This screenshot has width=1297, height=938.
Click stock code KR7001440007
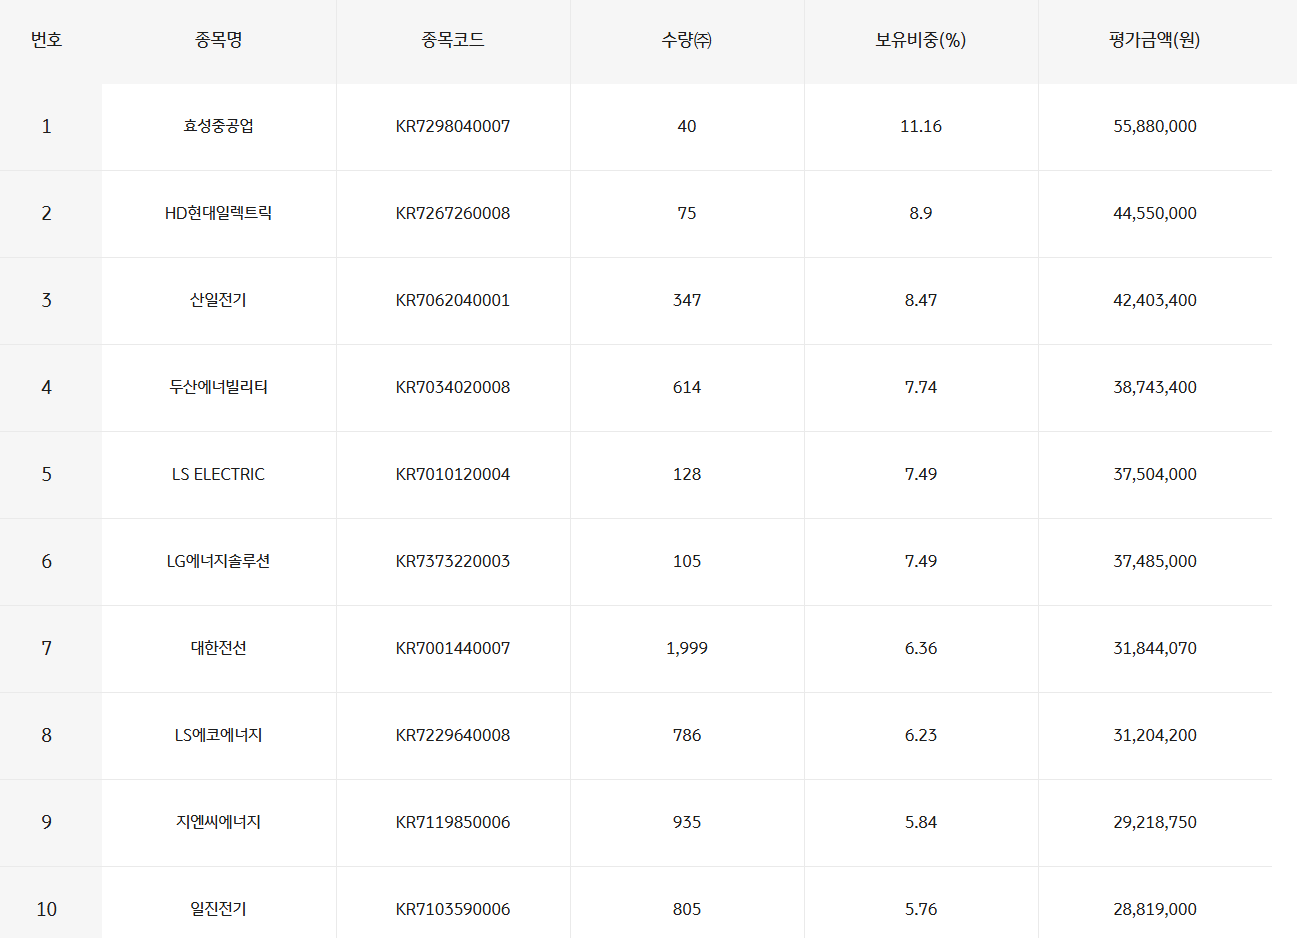(453, 648)
